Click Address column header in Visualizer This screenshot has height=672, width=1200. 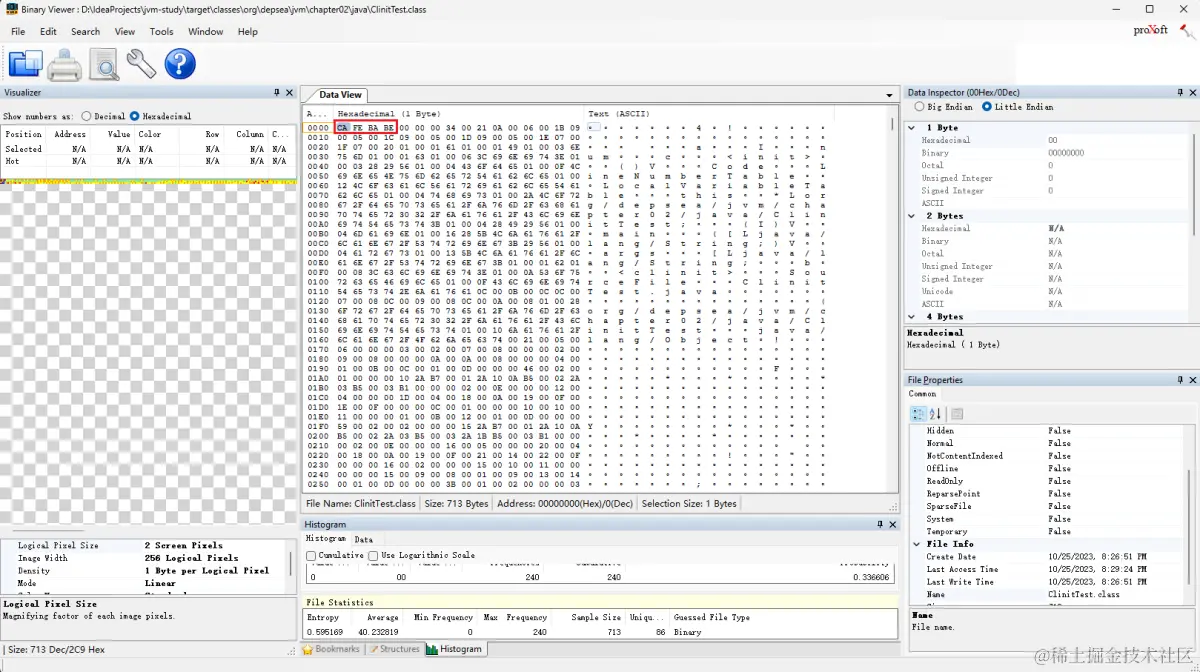pyautogui.click(x=70, y=134)
